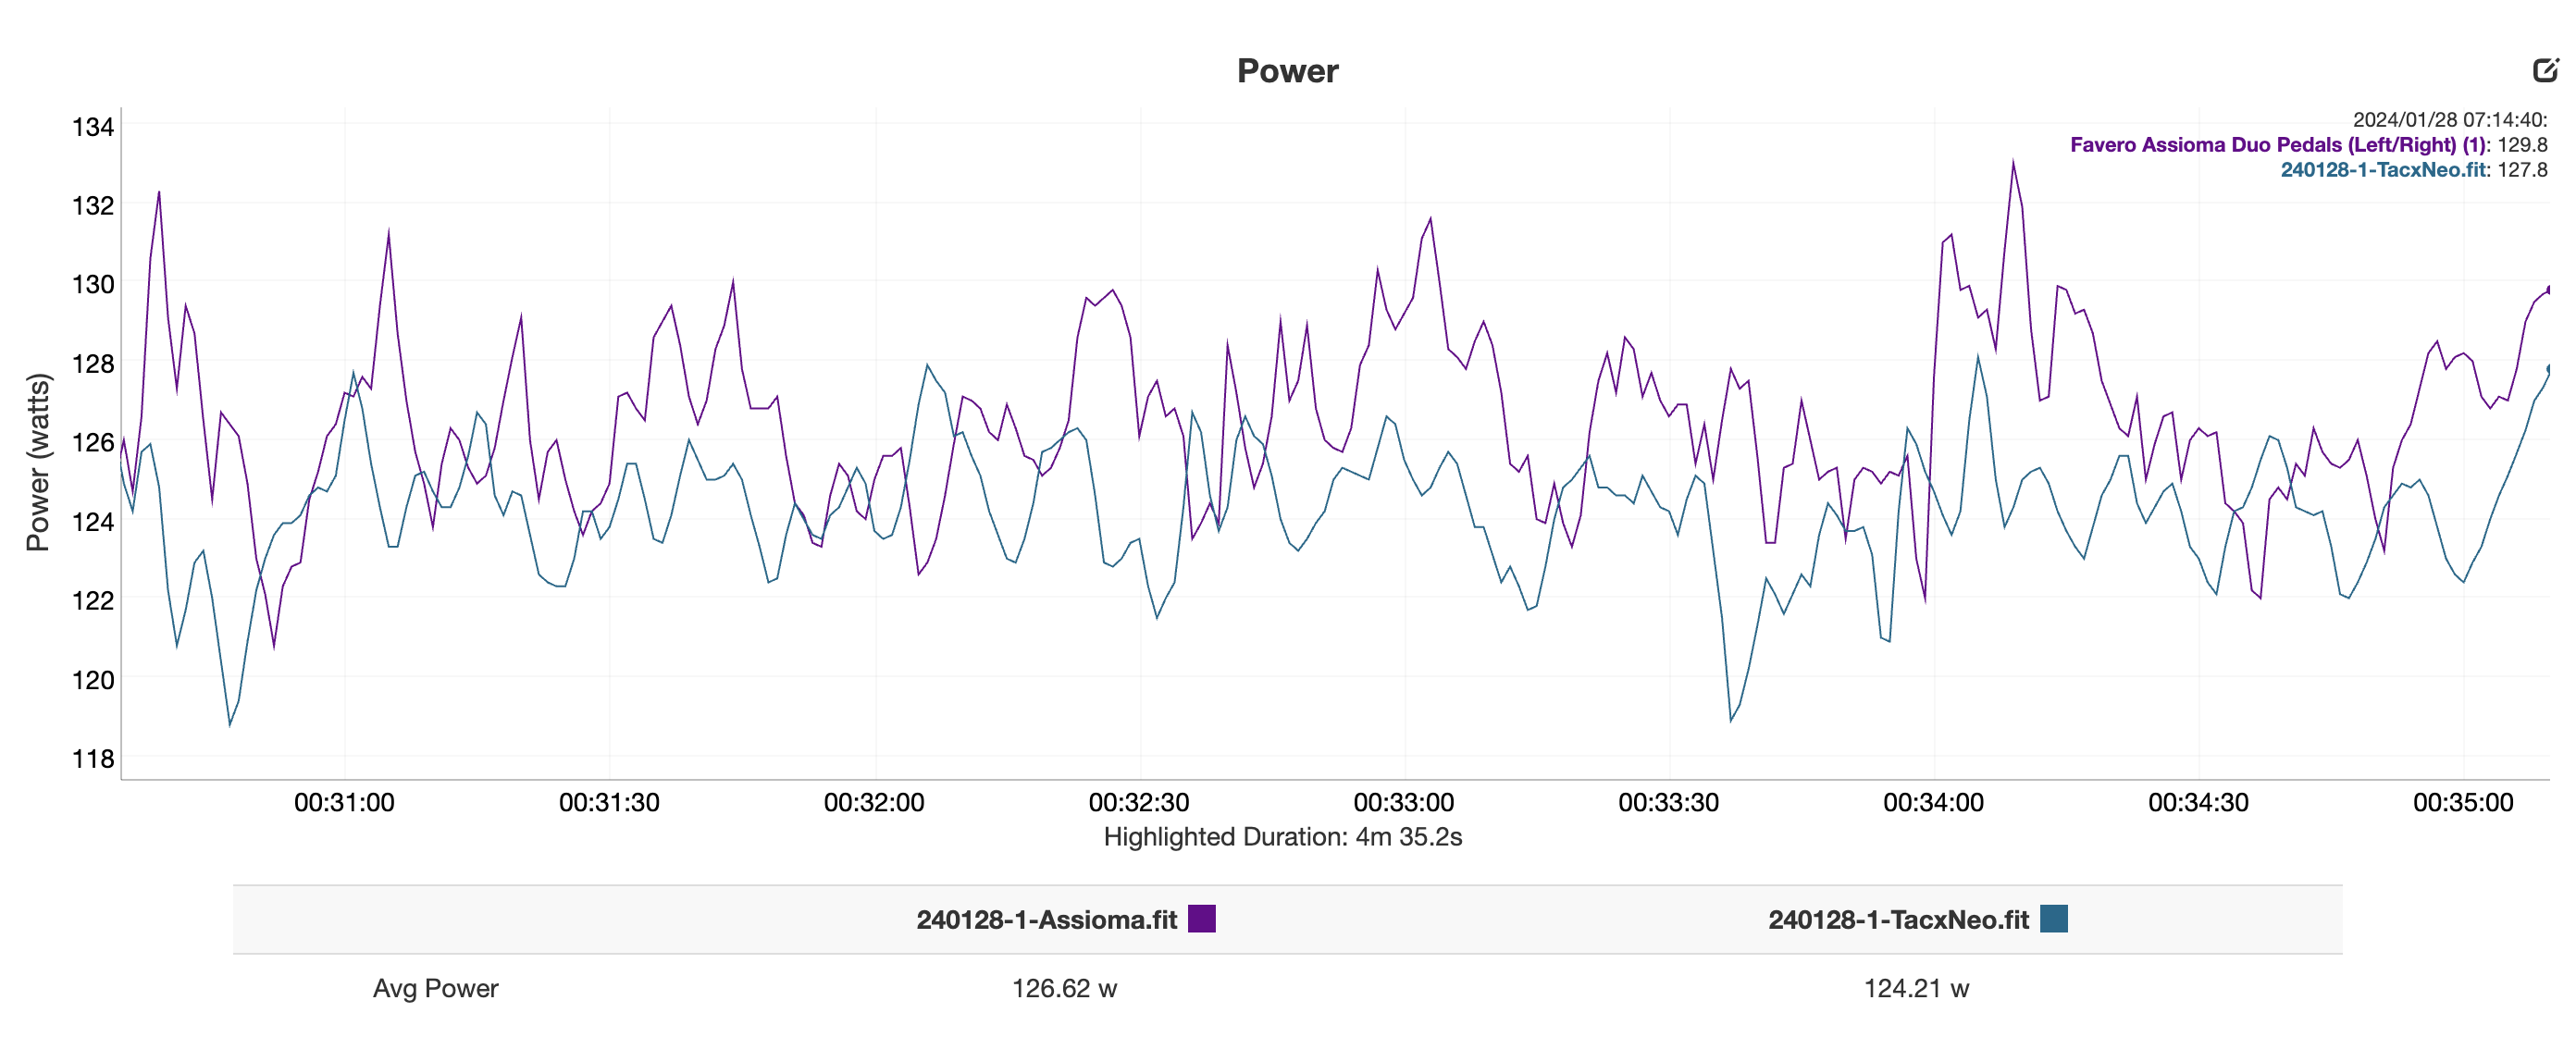Click the 124.21 w average value
The image size is (2576, 1062).
1916,988
